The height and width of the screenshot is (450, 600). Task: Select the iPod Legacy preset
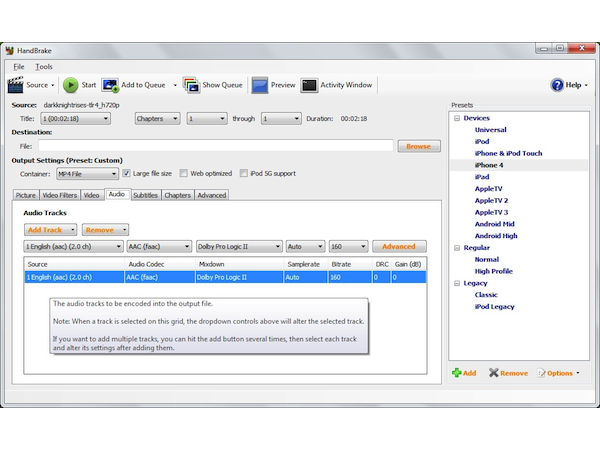[494, 307]
